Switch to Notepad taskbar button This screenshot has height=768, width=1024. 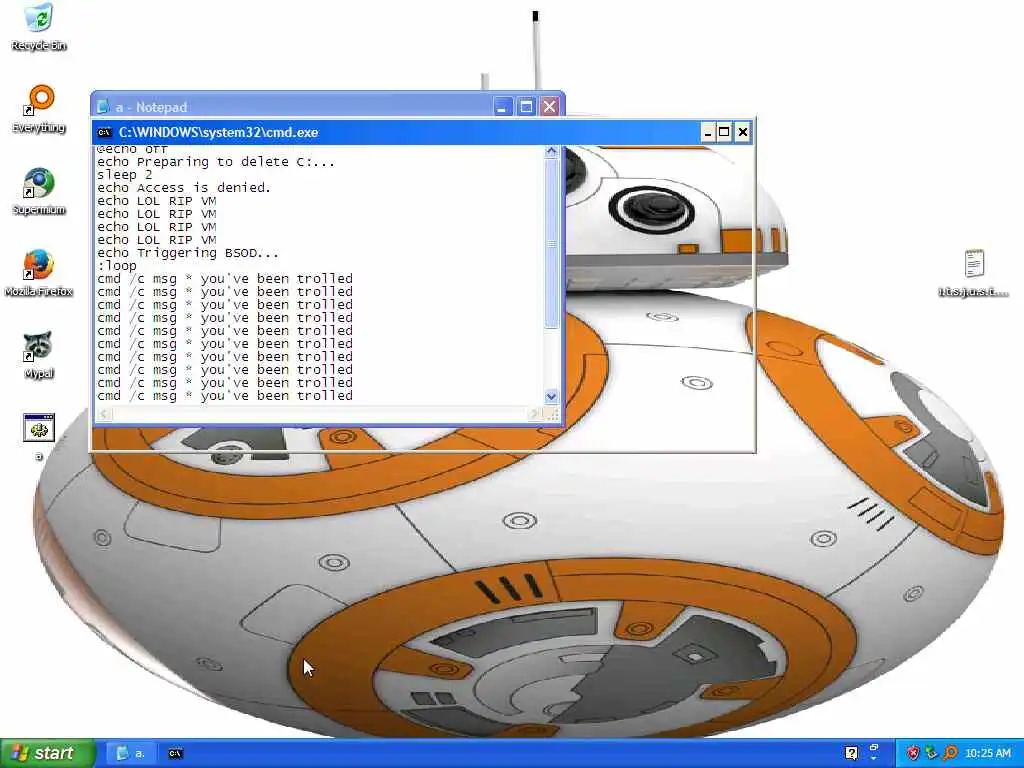pyautogui.click(x=131, y=753)
